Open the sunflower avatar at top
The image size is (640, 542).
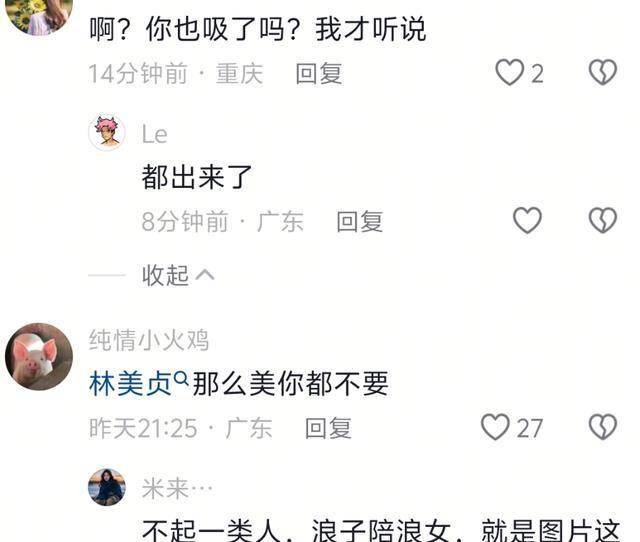pyautogui.click(x=39, y=17)
